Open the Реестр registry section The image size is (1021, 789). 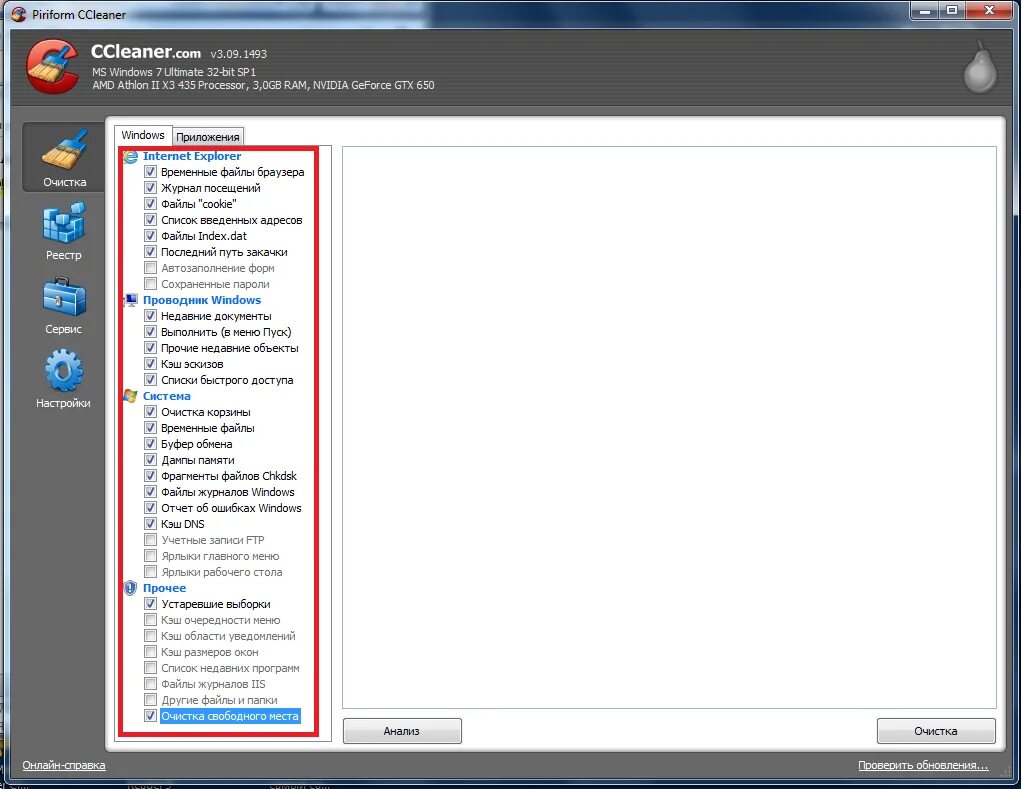coord(64,232)
